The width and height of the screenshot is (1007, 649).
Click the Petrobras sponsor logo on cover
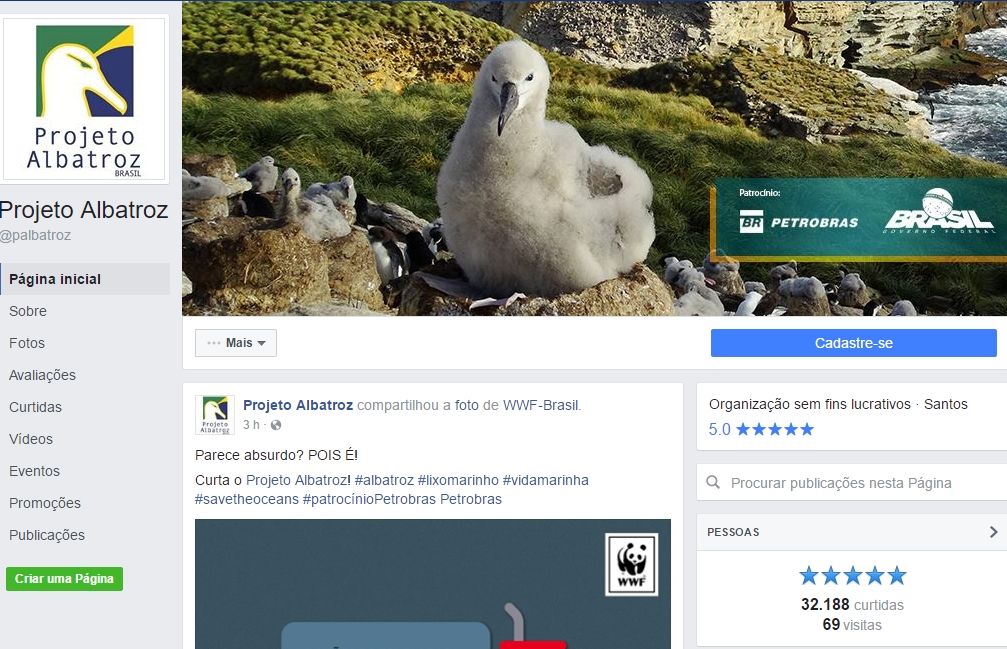point(798,222)
